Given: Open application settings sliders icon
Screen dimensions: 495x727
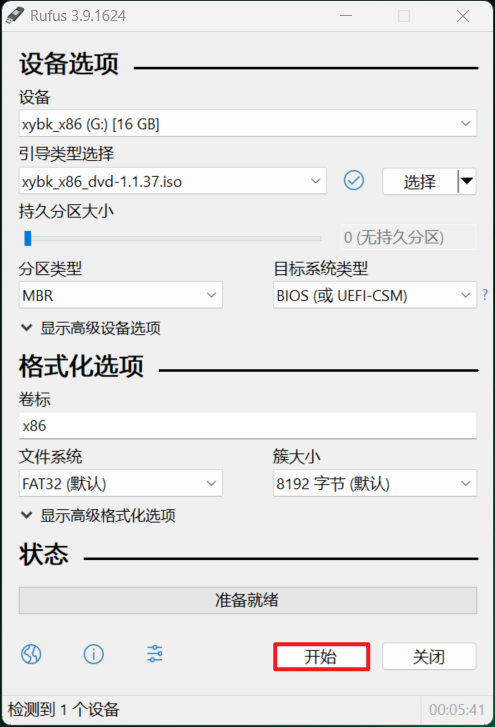Looking at the screenshot, I should point(155,654).
